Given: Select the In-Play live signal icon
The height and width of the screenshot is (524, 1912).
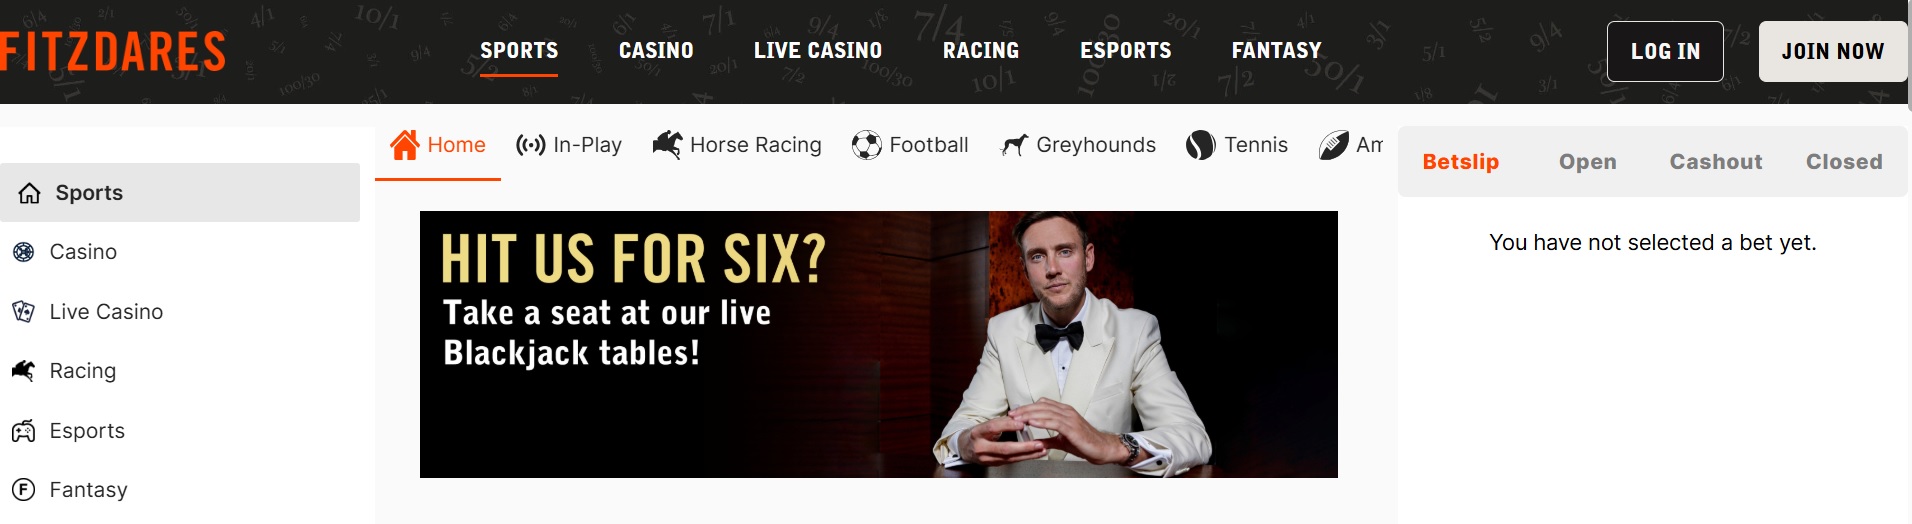Looking at the screenshot, I should click(531, 146).
